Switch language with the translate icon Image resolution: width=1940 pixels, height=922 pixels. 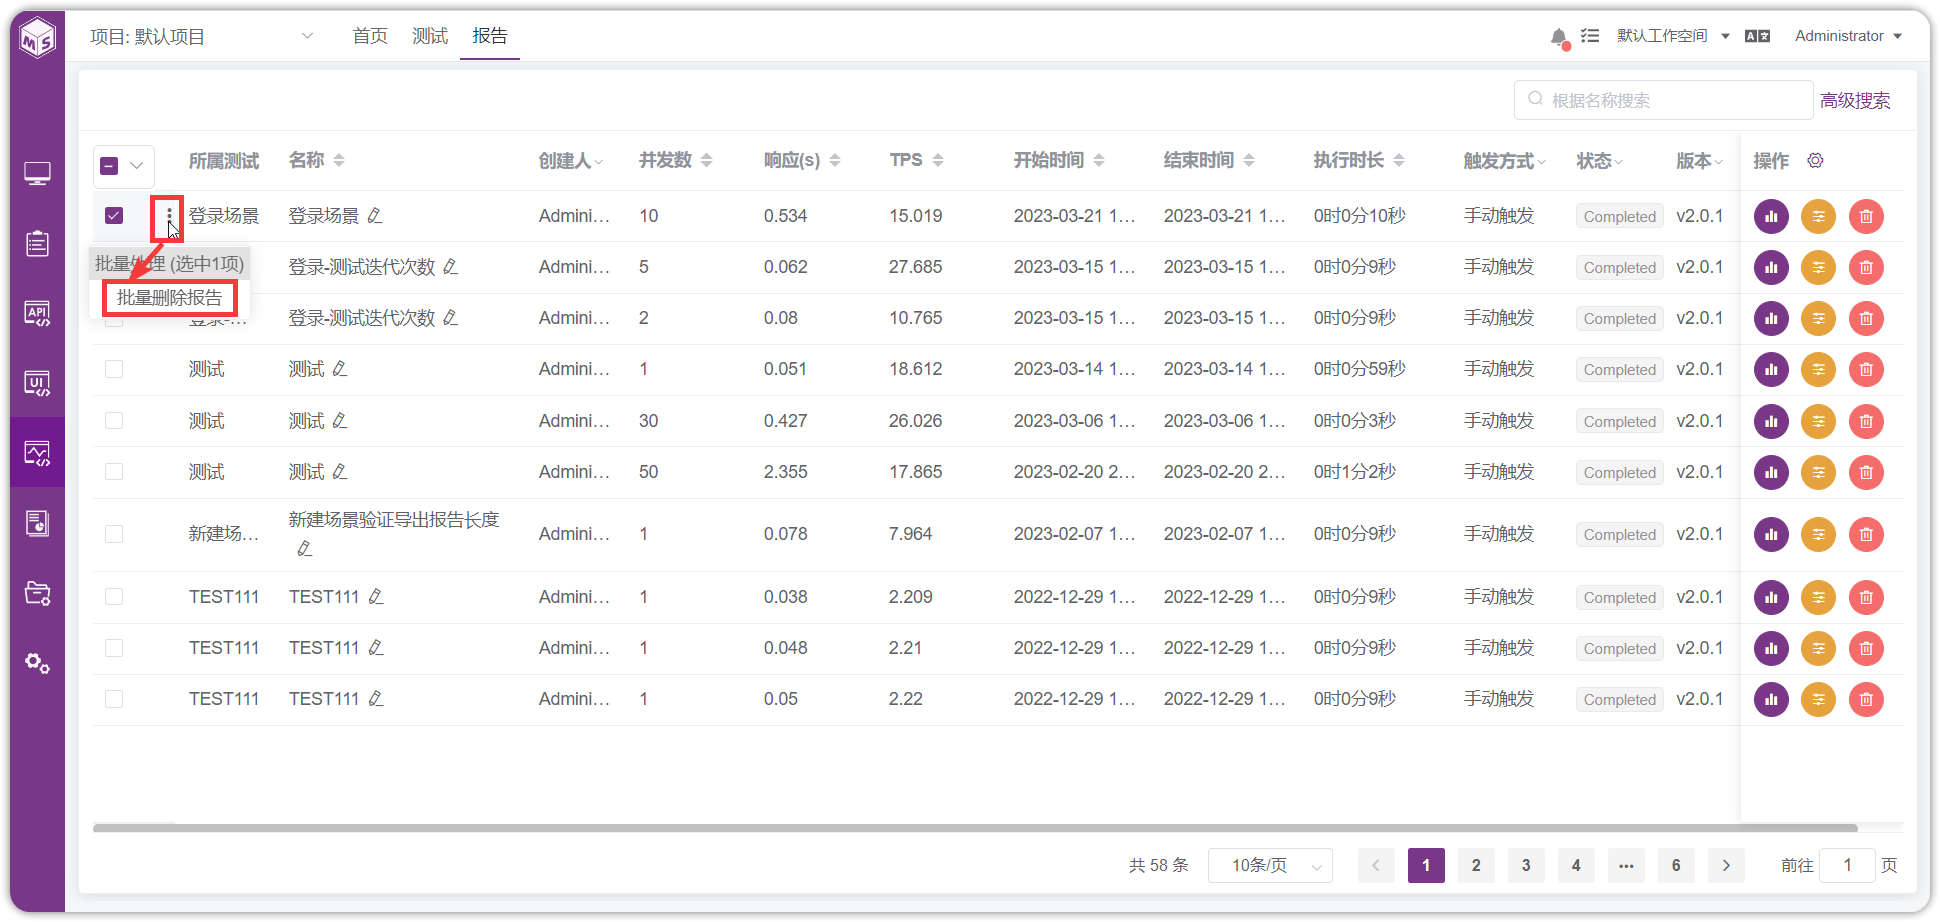[x=1757, y=36]
